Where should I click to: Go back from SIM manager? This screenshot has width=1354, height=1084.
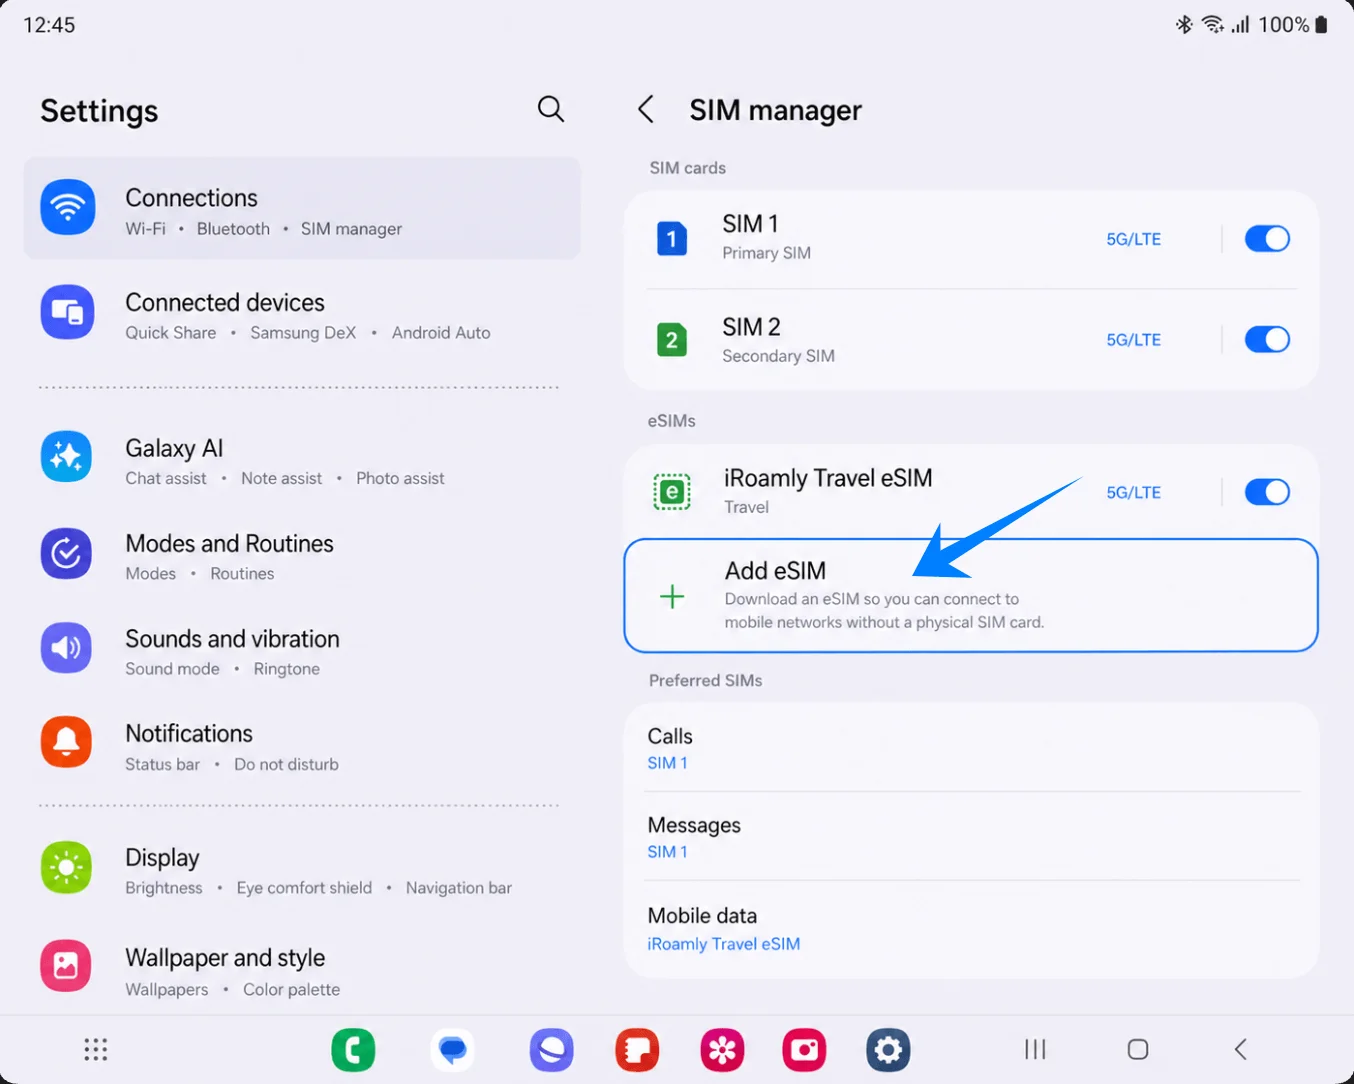pos(646,109)
